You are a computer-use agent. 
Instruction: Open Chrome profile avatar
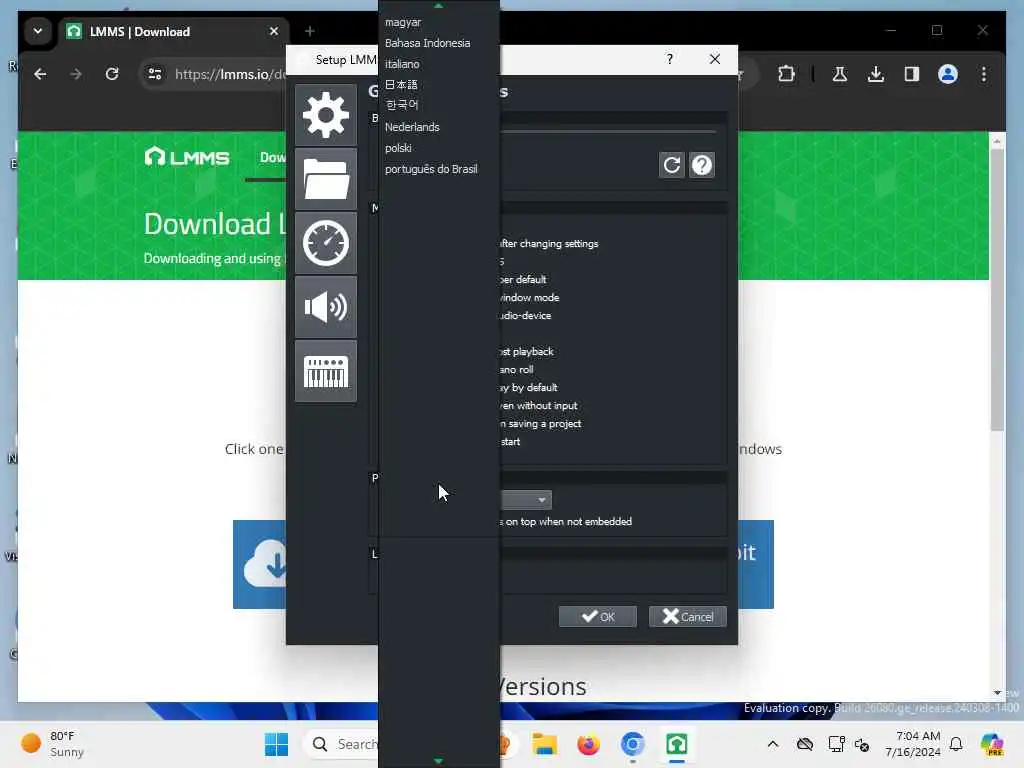[x=948, y=74]
